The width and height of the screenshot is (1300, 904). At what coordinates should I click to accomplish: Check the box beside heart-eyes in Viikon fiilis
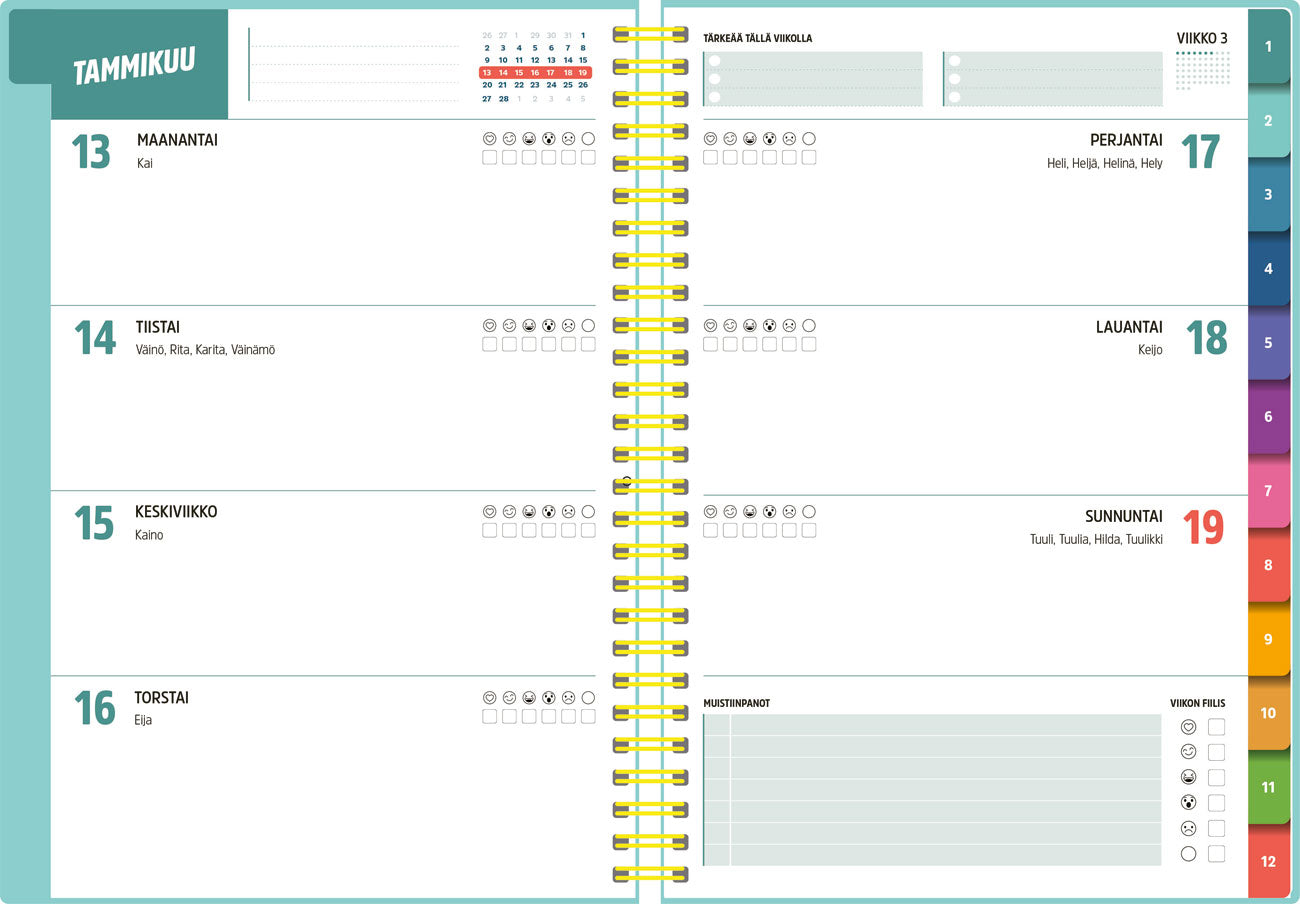(x=1216, y=727)
